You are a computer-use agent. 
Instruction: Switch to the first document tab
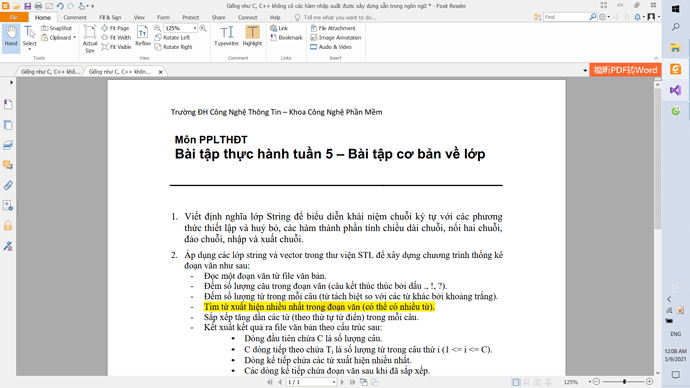coord(50,72)
